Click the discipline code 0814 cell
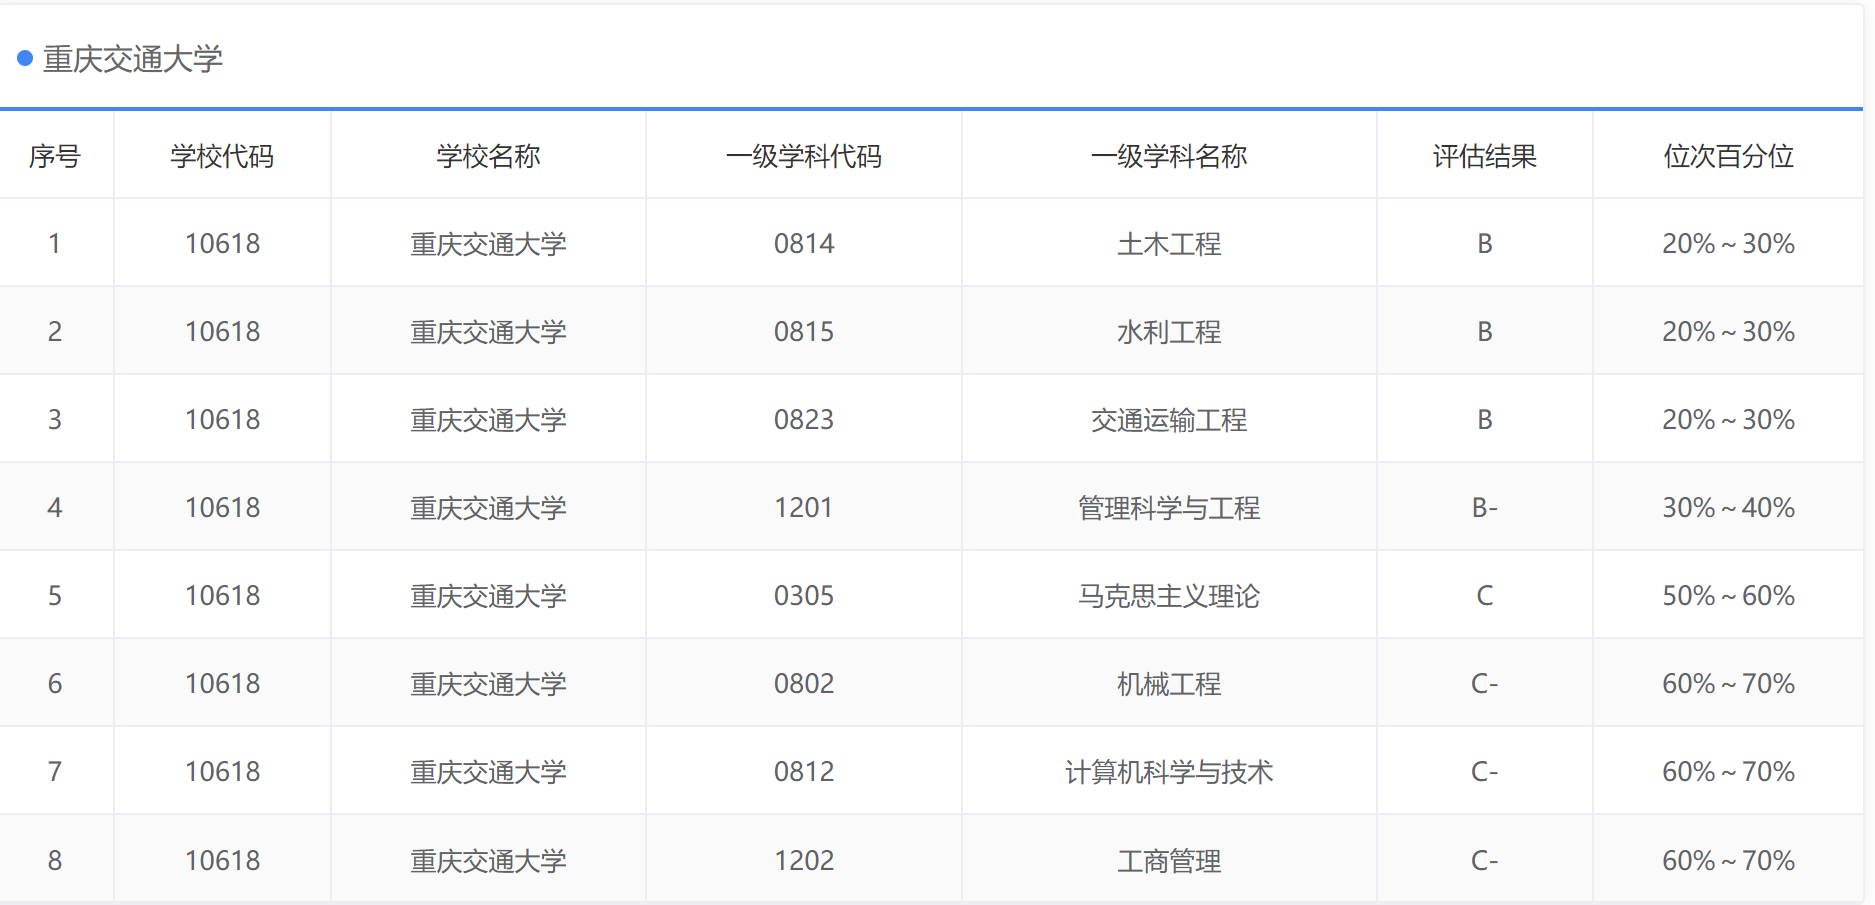The width and height of the screenshot is (1875, 905). 803,243
